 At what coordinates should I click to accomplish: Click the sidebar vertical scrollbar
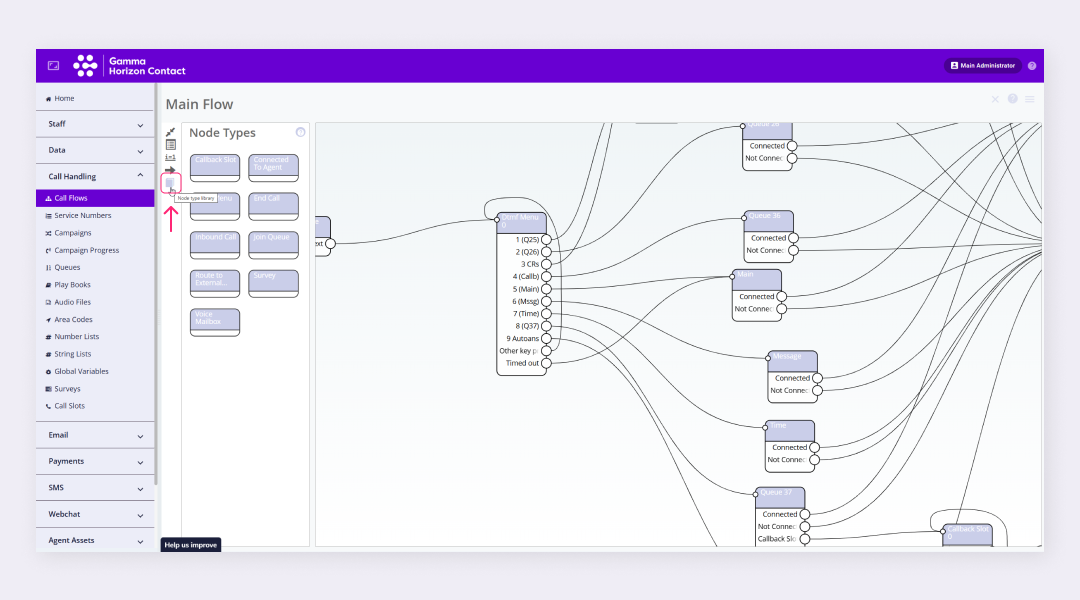(156, 284)
